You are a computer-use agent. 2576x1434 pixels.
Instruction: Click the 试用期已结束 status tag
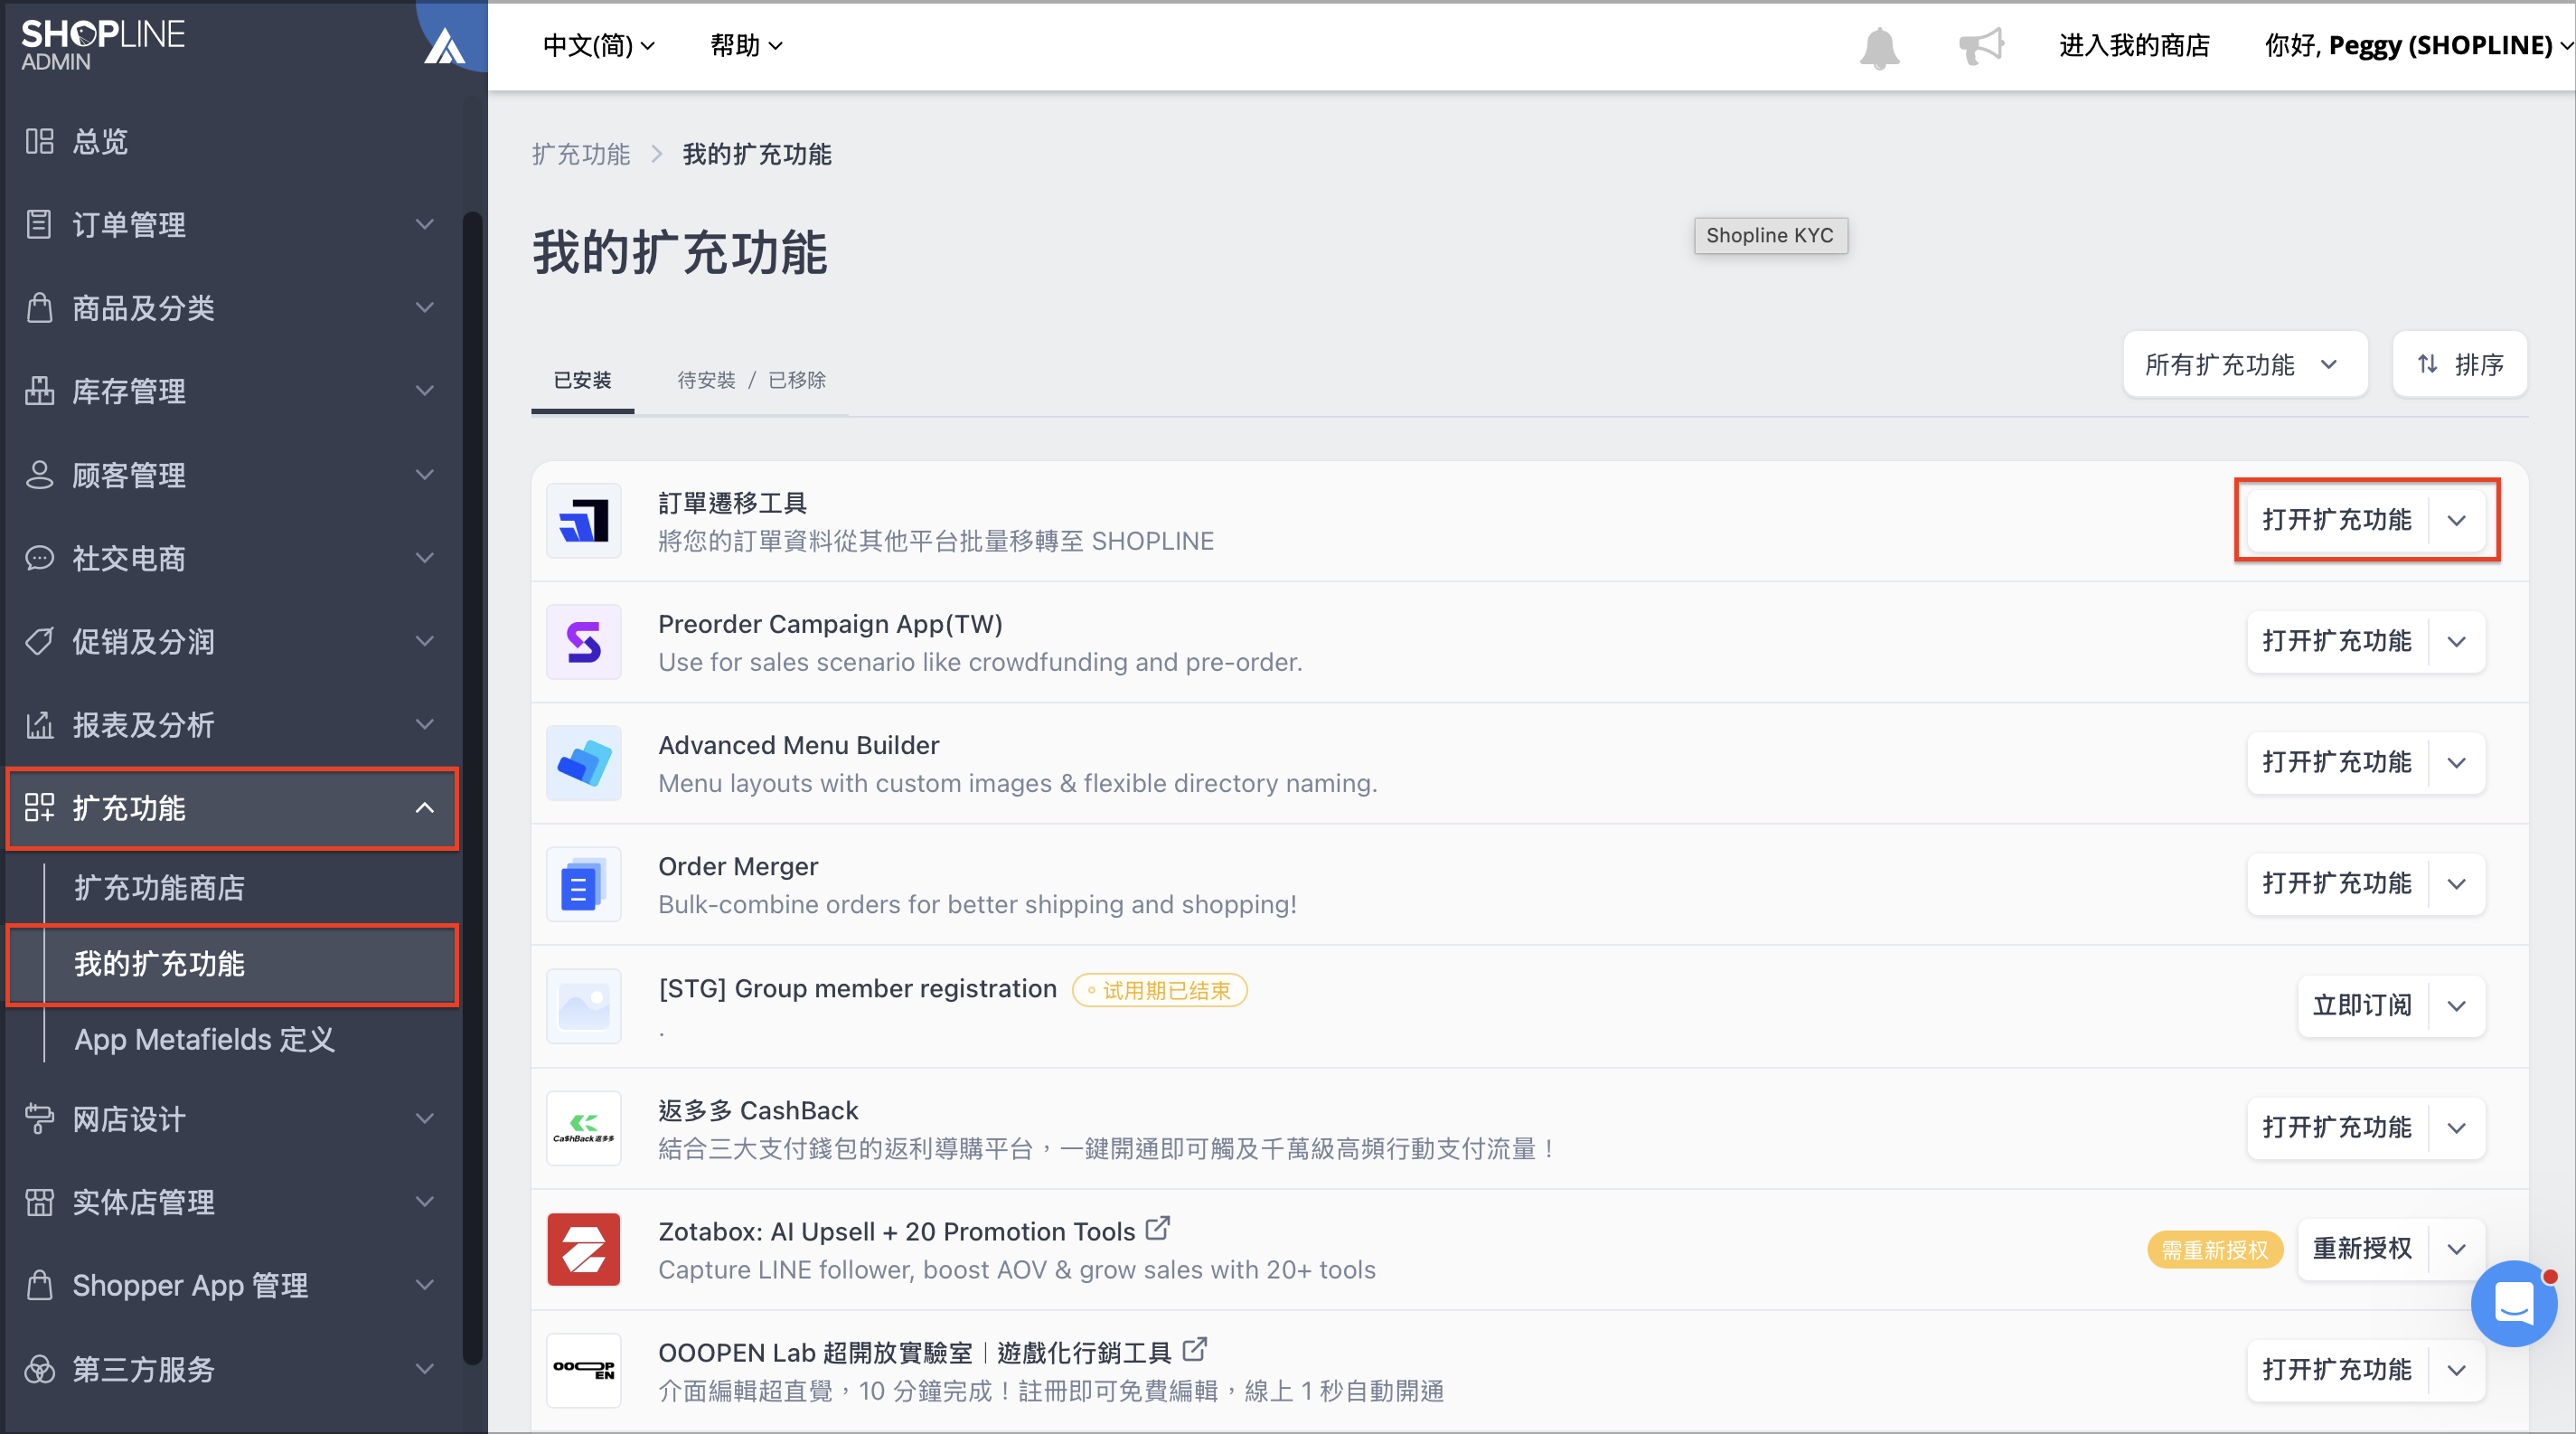1159,990
